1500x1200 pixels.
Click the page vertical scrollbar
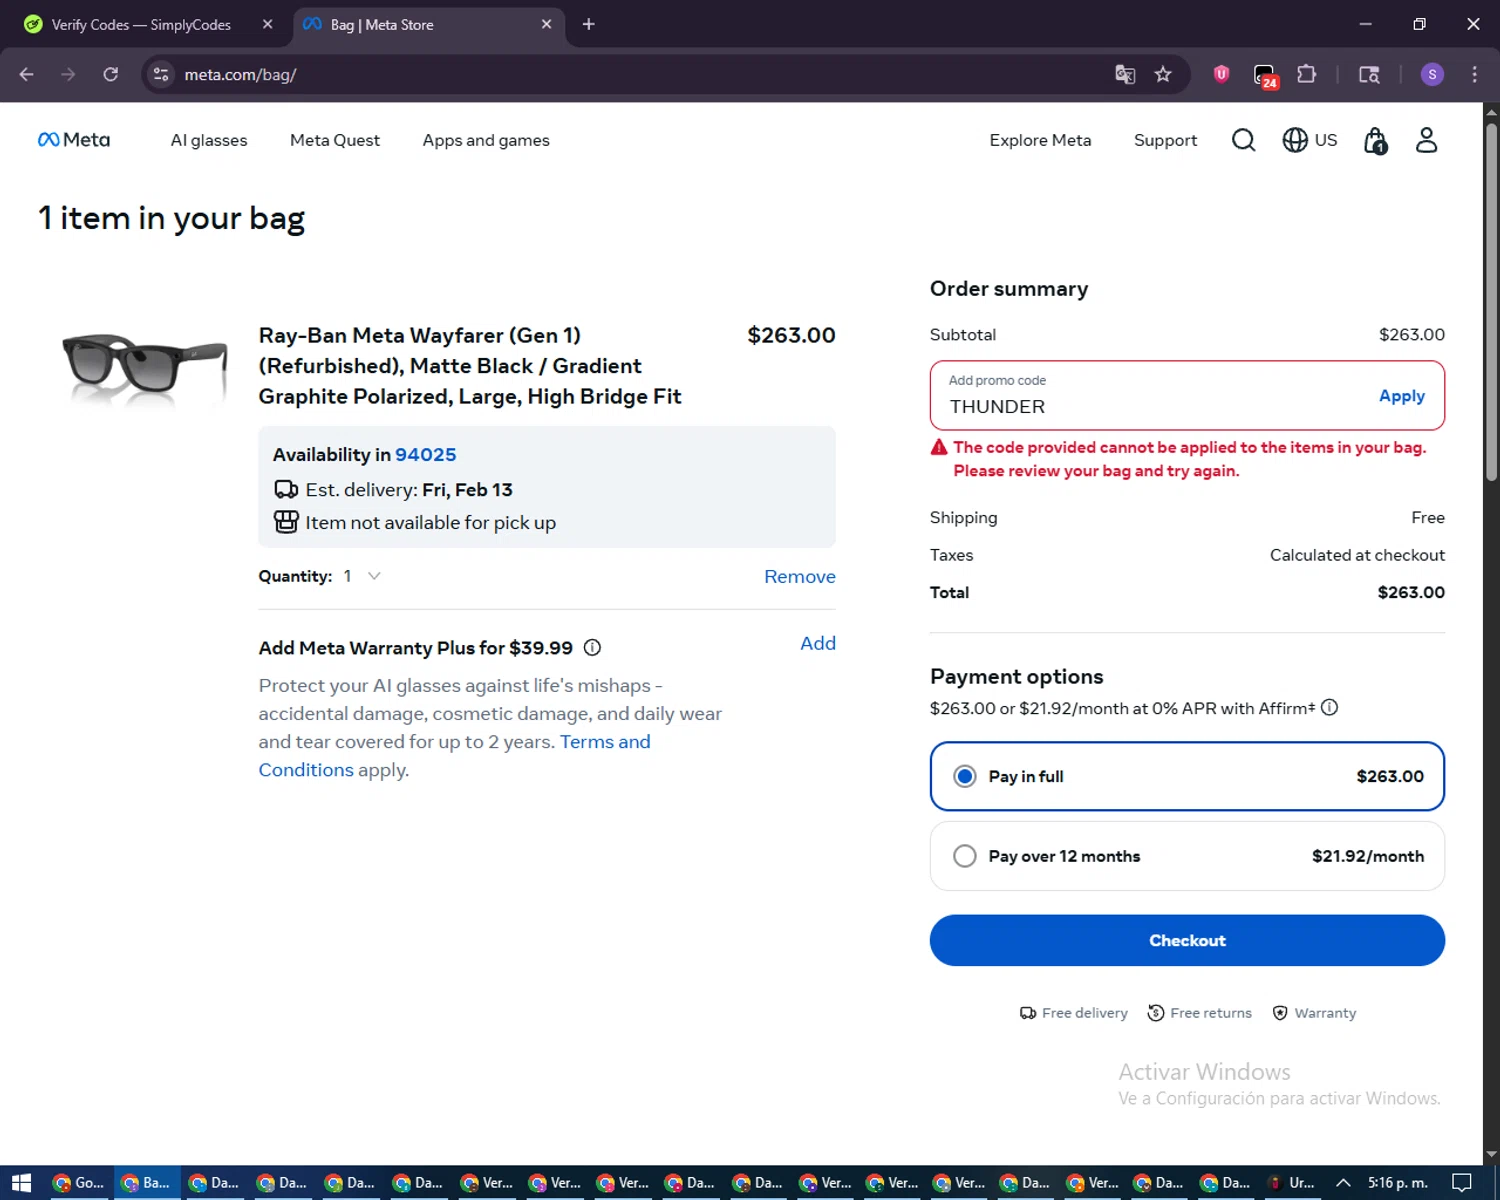click(1491, 300)
